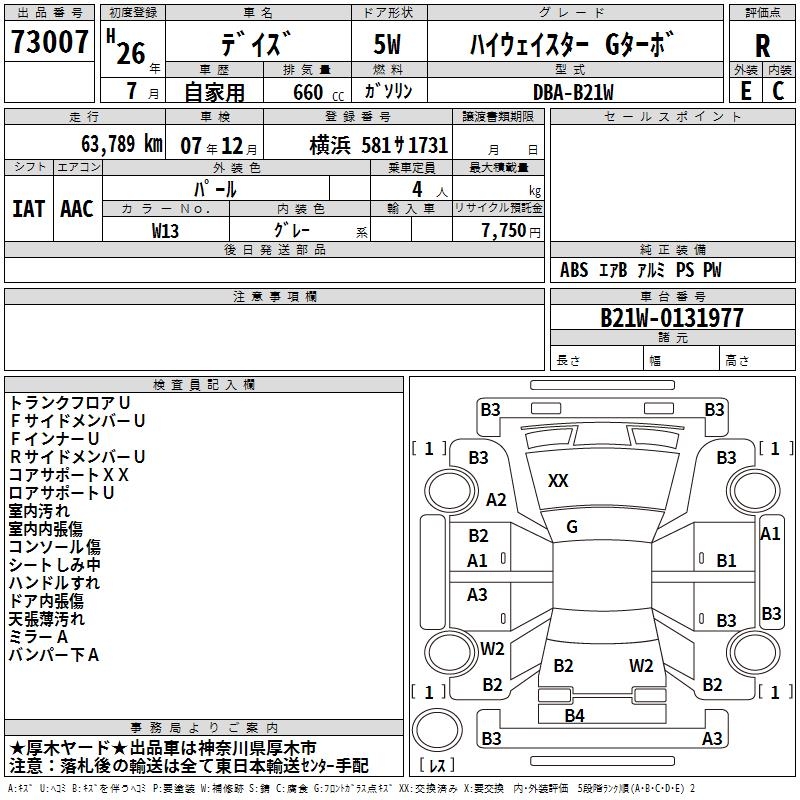Select registration number 横浜 581 サ 1731
The height and width of the screenshot is (800, 800).
tap(379, 145)
